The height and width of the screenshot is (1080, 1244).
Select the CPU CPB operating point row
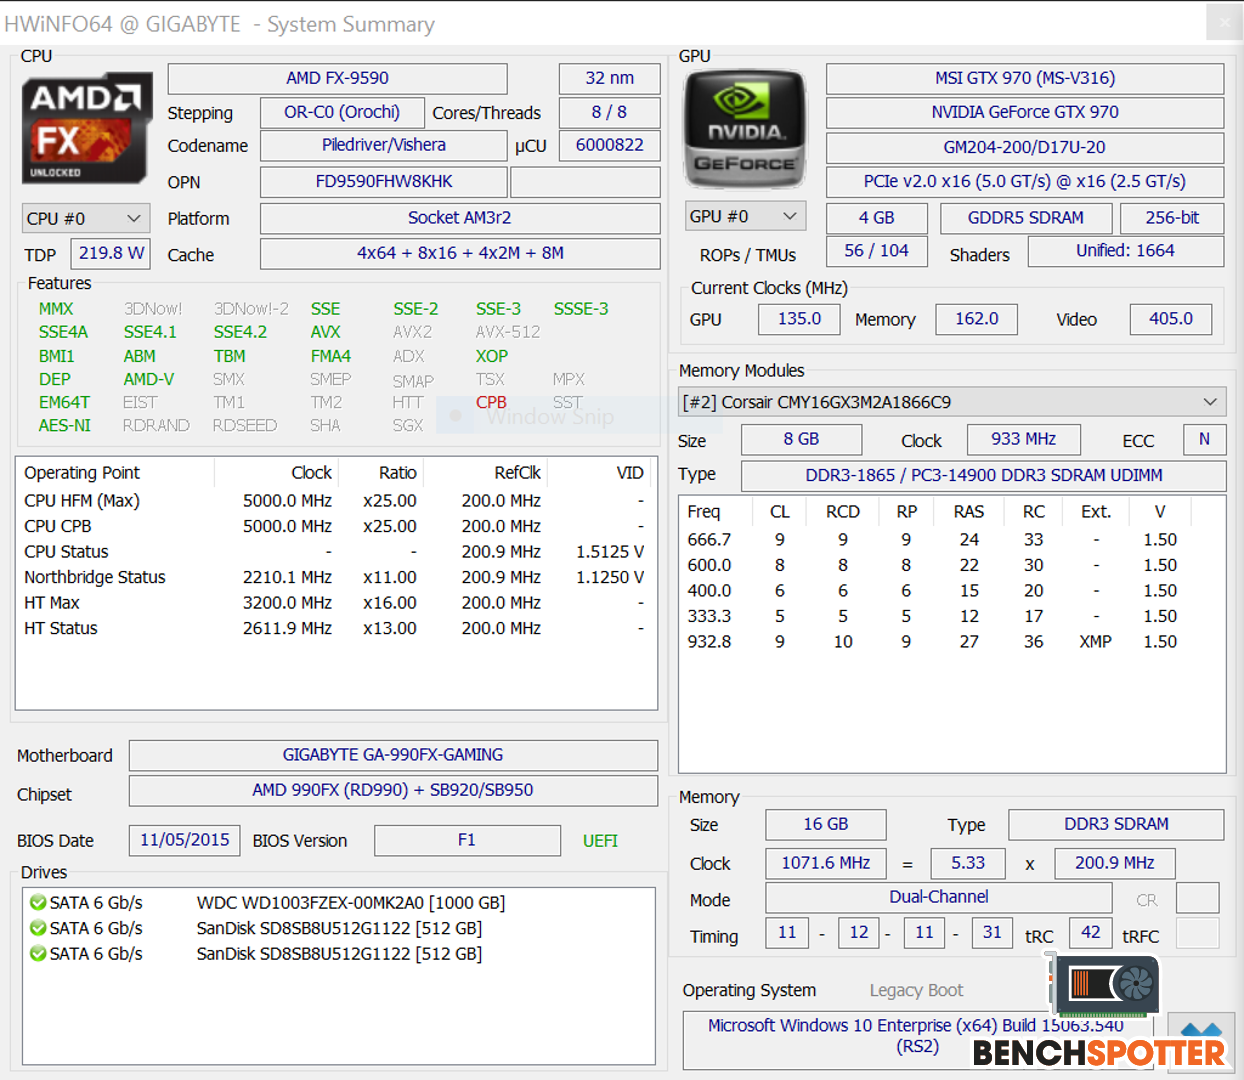tap(335, 526)
